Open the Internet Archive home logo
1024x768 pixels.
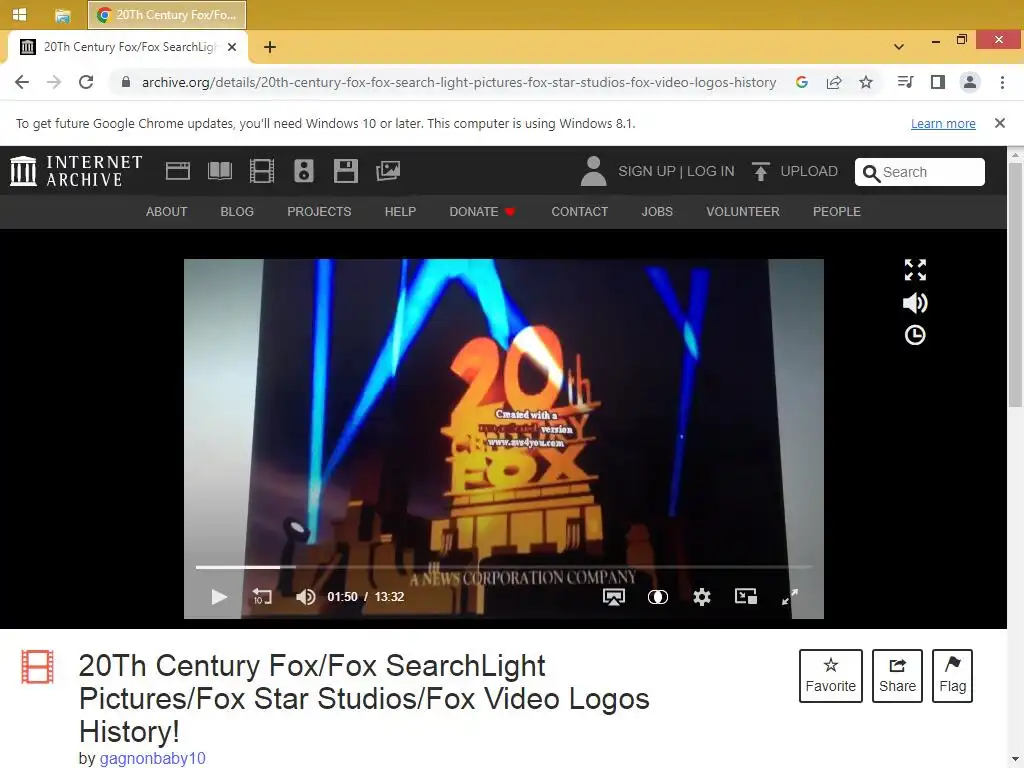(x=76, y=171)
